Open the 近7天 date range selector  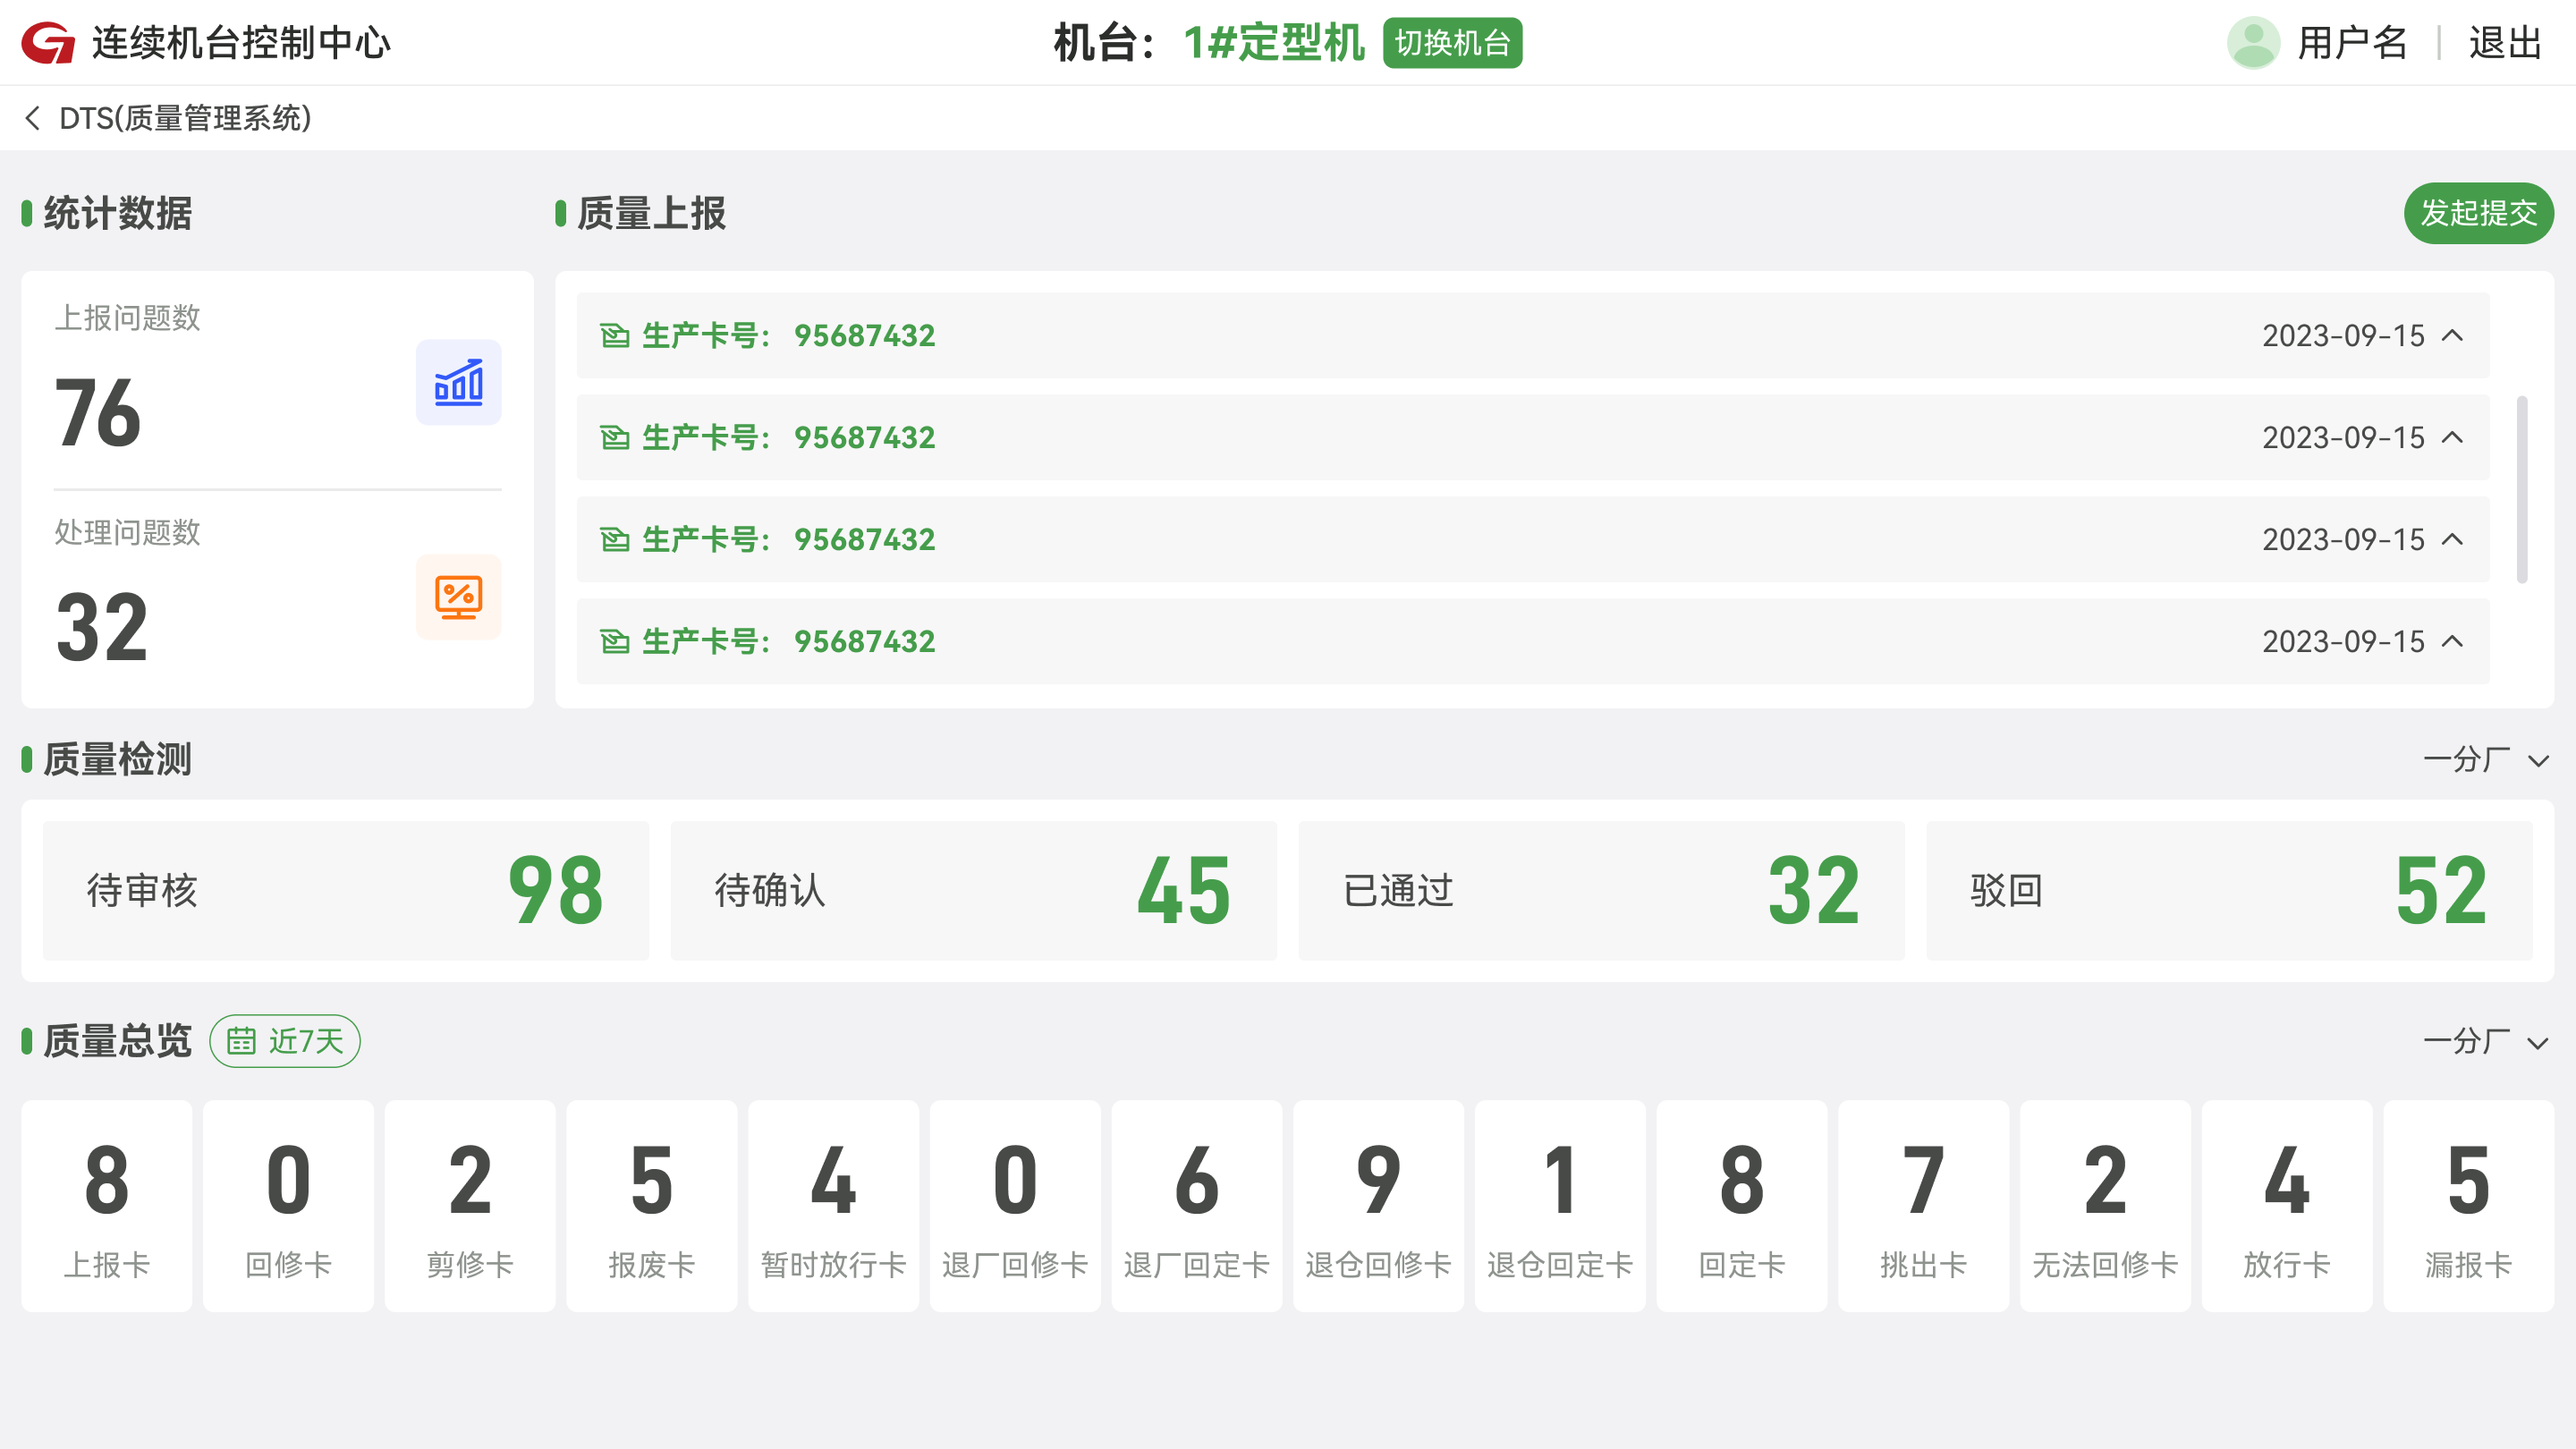pos(285,1041)
